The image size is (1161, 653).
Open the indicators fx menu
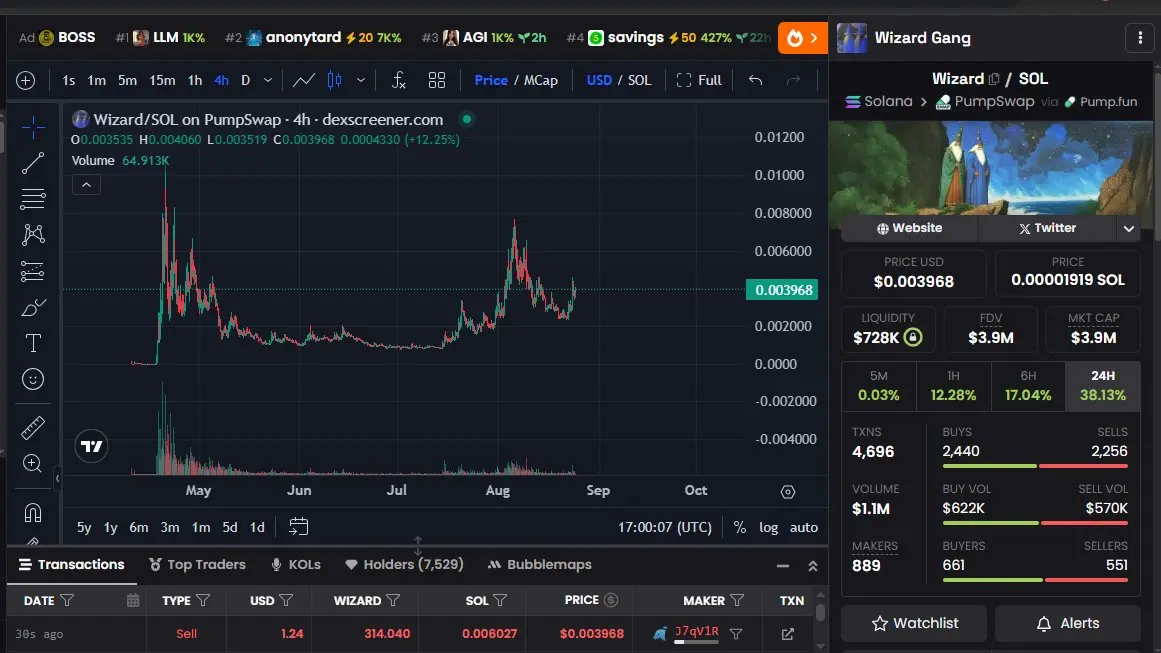[398, 80]
